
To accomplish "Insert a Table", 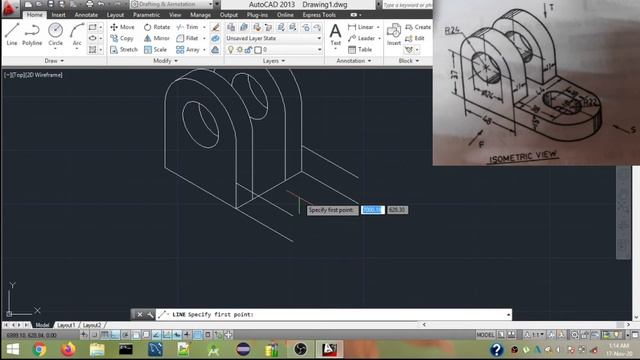I will coord(360,49).
